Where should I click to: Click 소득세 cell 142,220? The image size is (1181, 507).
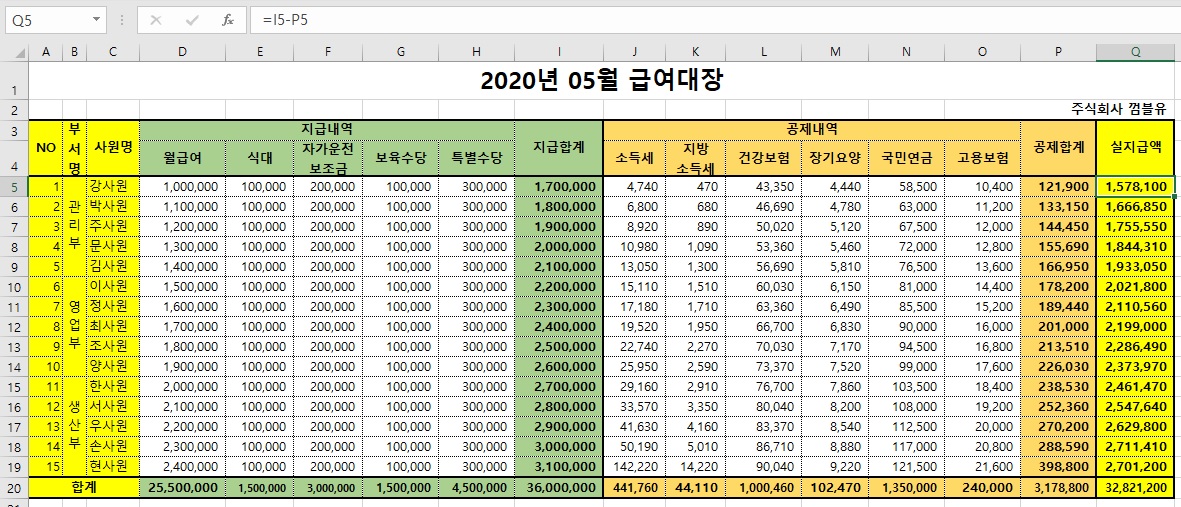(x=635, y=466)
